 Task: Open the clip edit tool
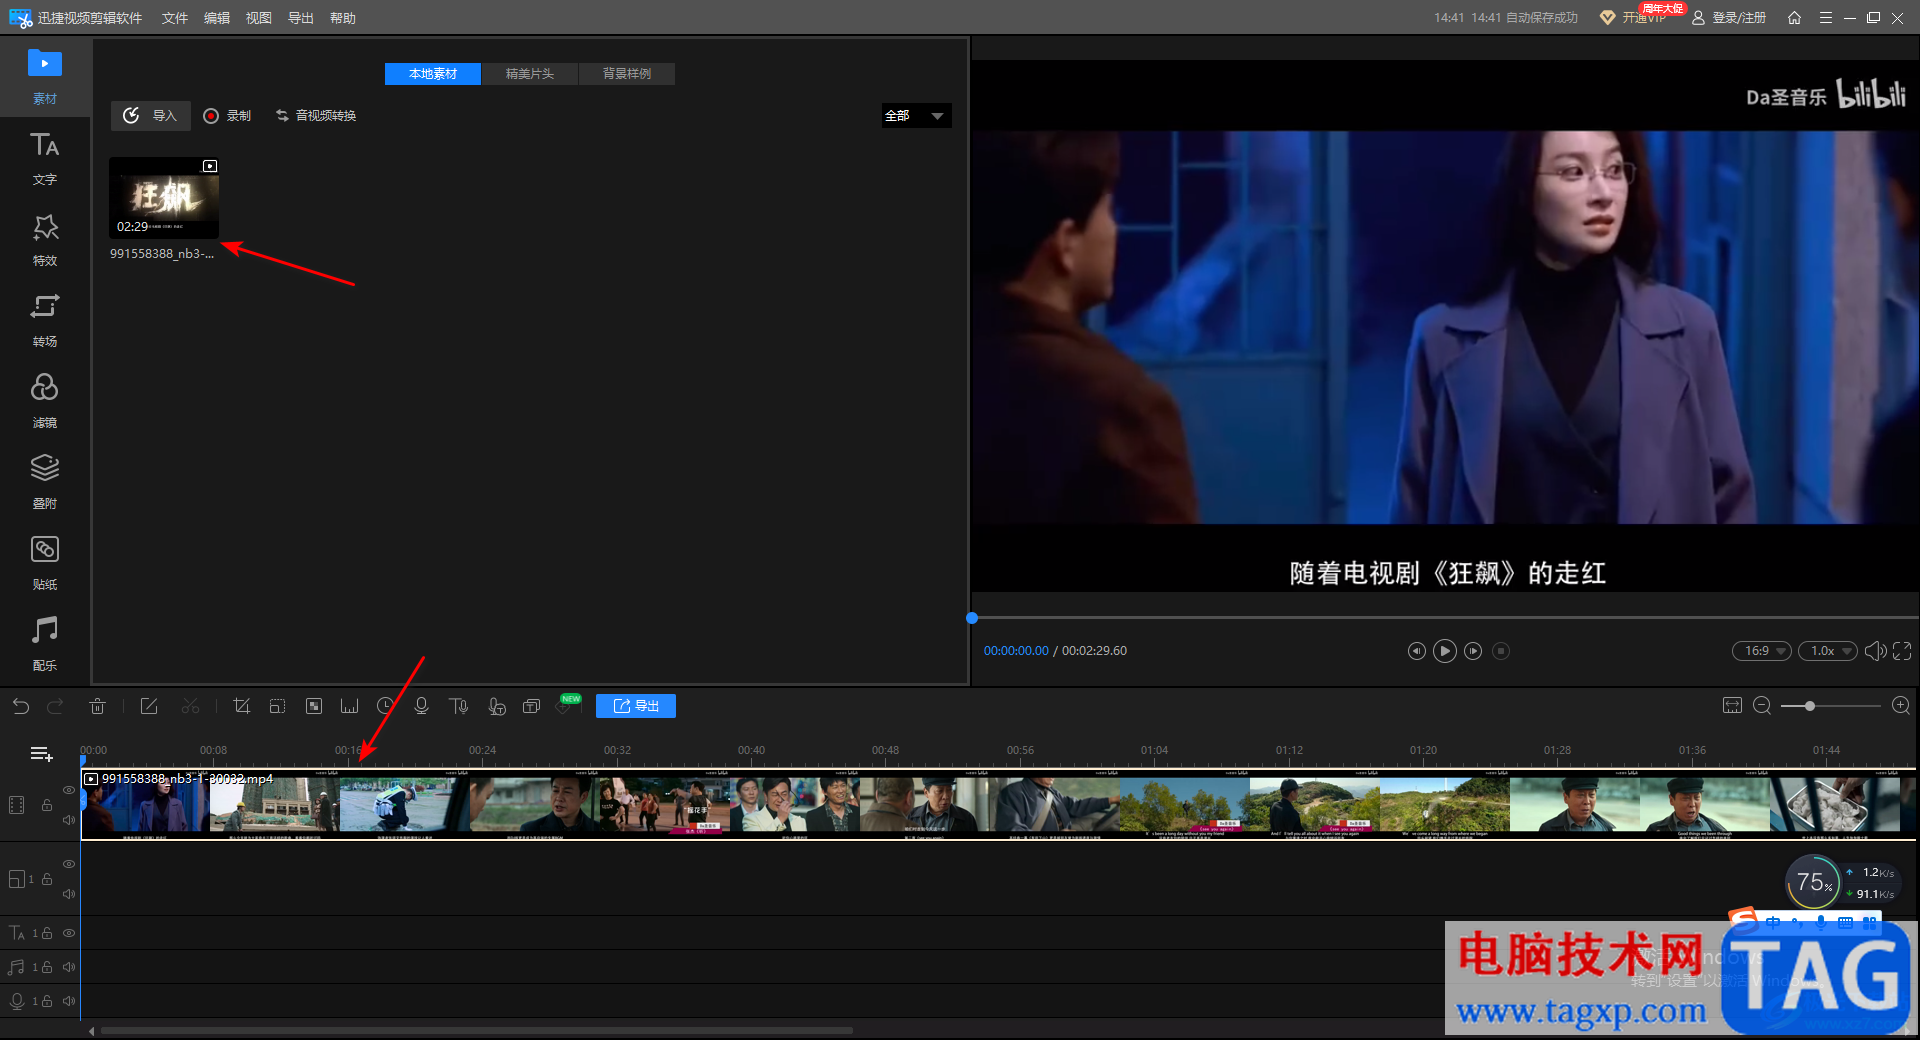point(149,706)
